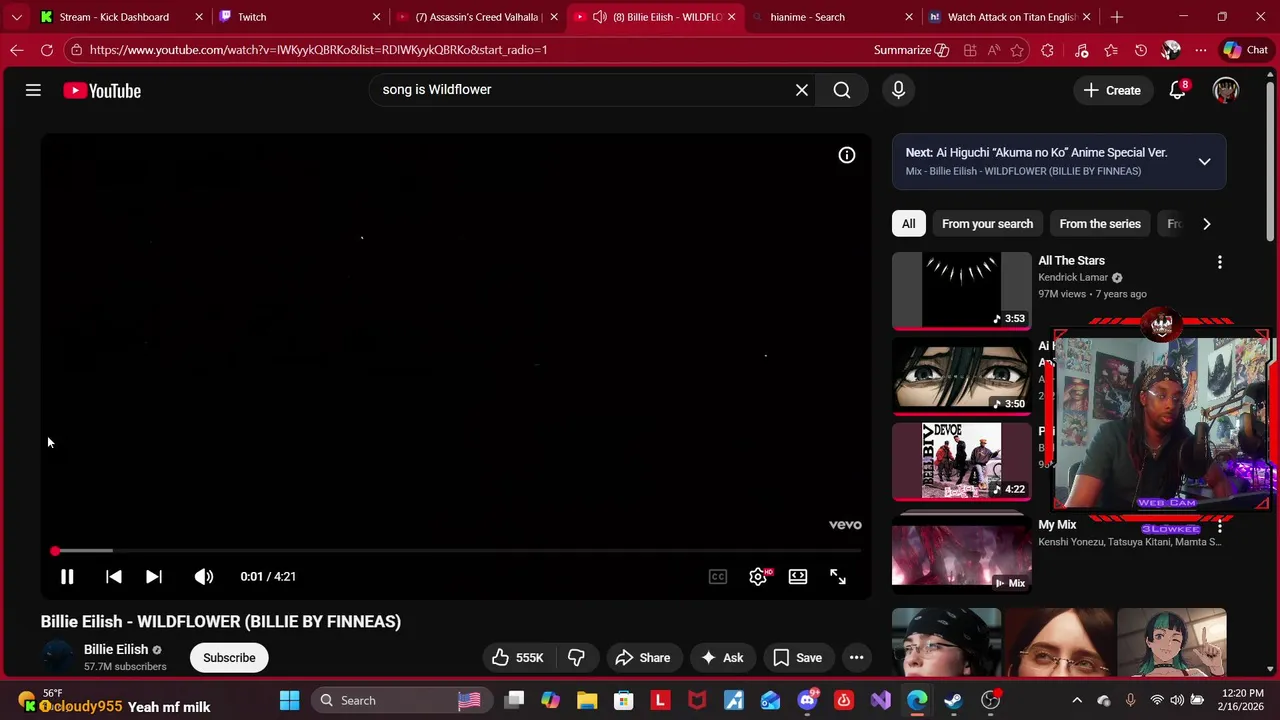The height and width of the screenshot is (720, 1280).
Task: Open media control music icon
Action: pyautogui.click(x=1081, y=50)
